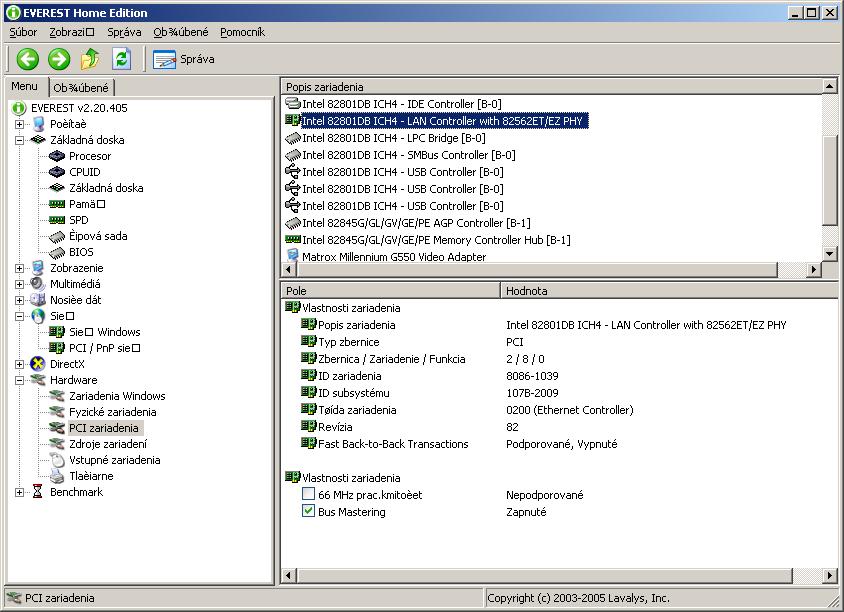Expand the Zobrazenie tree node
The image size is (844, 612).
click(20, 268)
